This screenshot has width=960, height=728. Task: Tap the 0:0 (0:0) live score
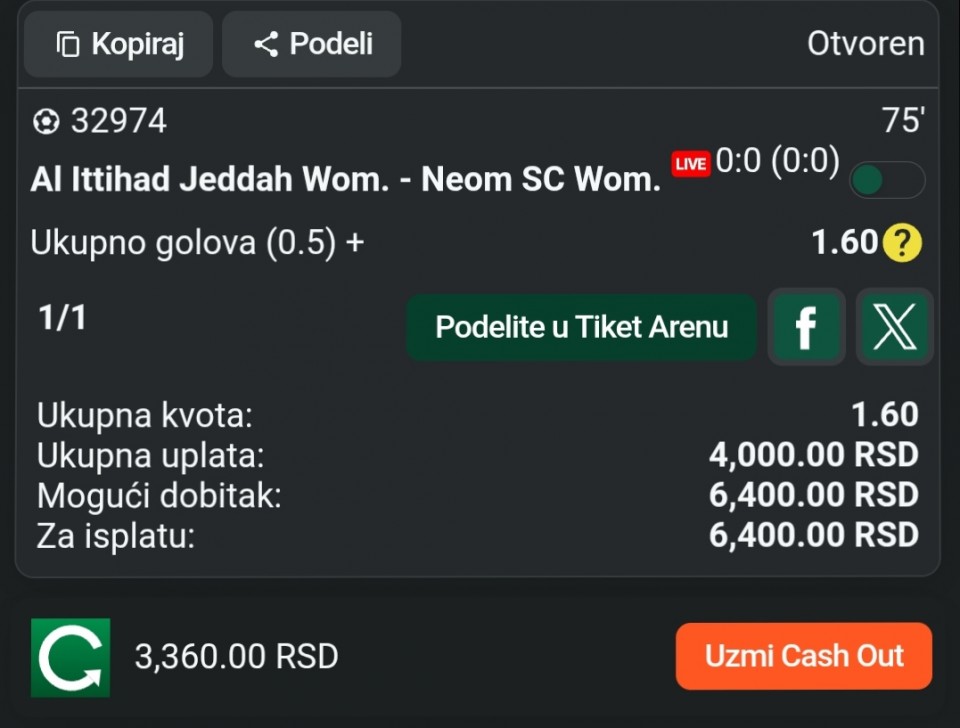[777, 161]
